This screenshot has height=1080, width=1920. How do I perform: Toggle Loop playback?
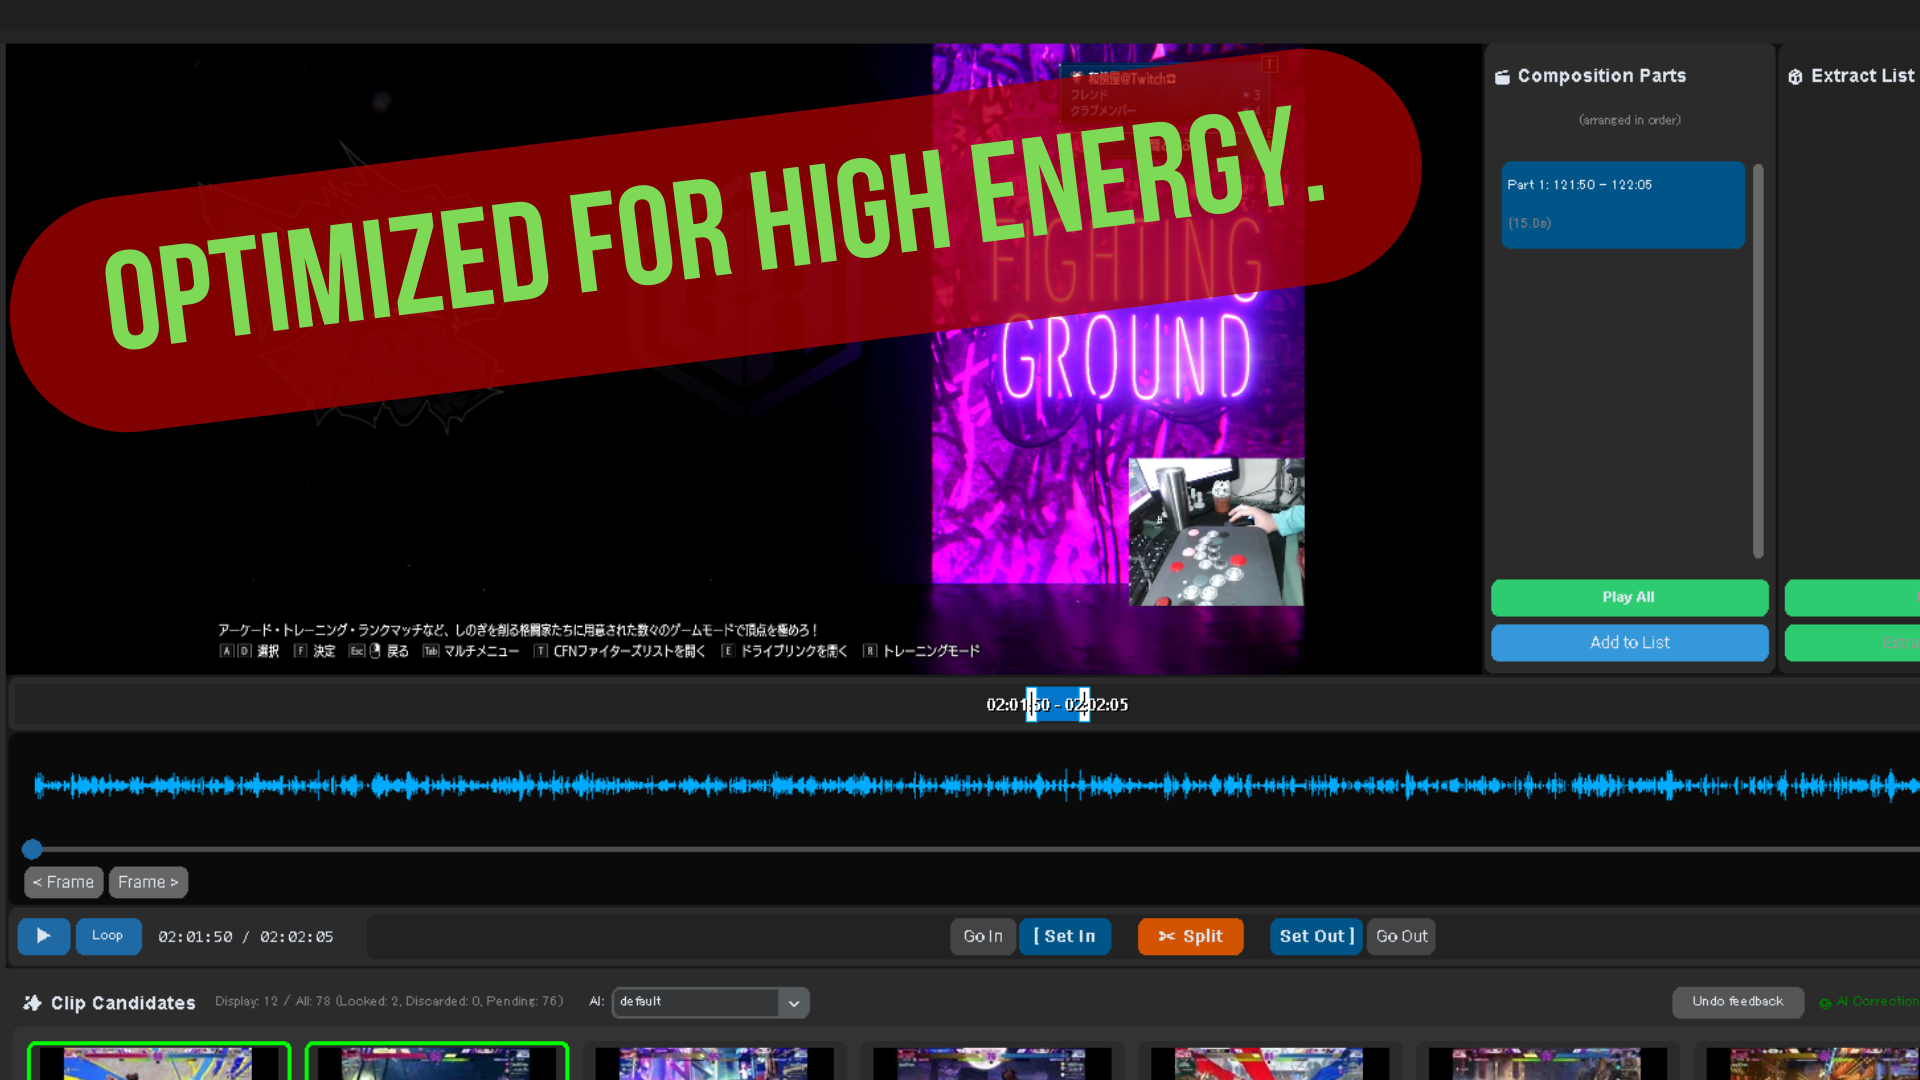[108, 936]
